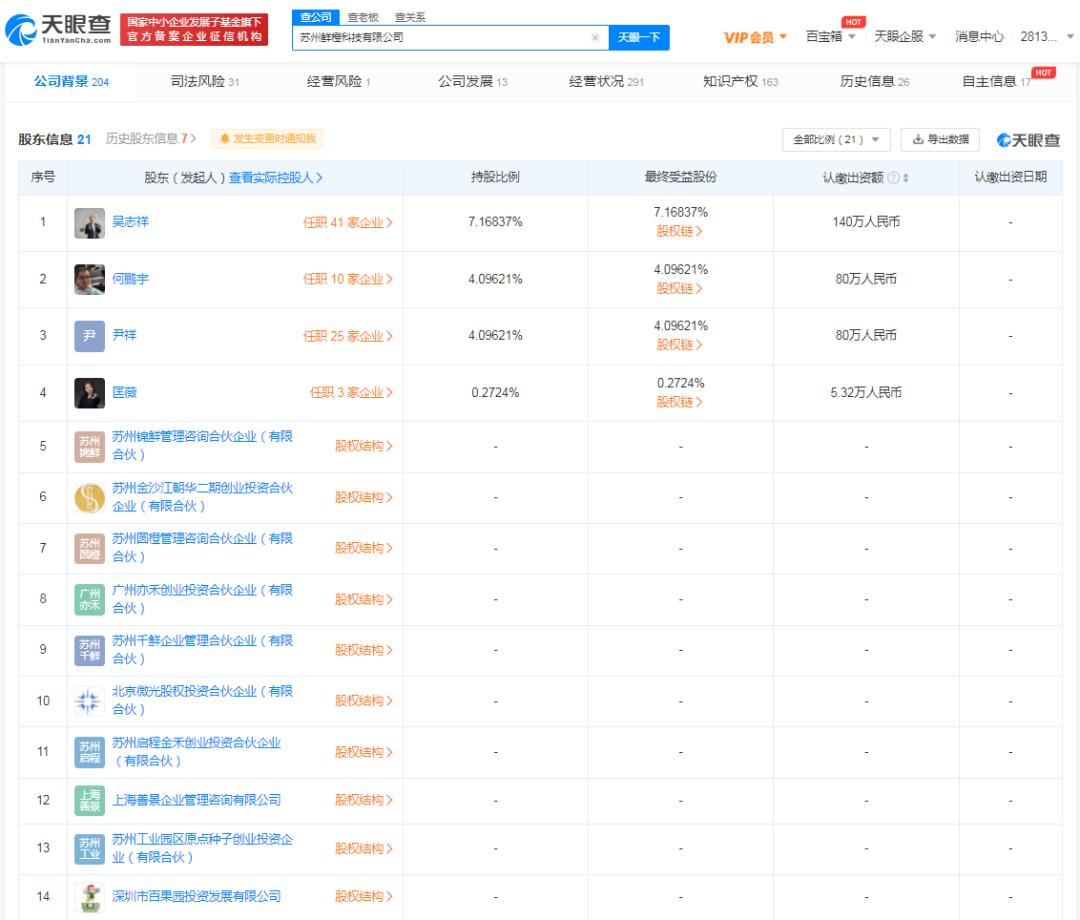
Task: Enable 发生变更时通知我 change notification
Action: click(x=267, y=139)
